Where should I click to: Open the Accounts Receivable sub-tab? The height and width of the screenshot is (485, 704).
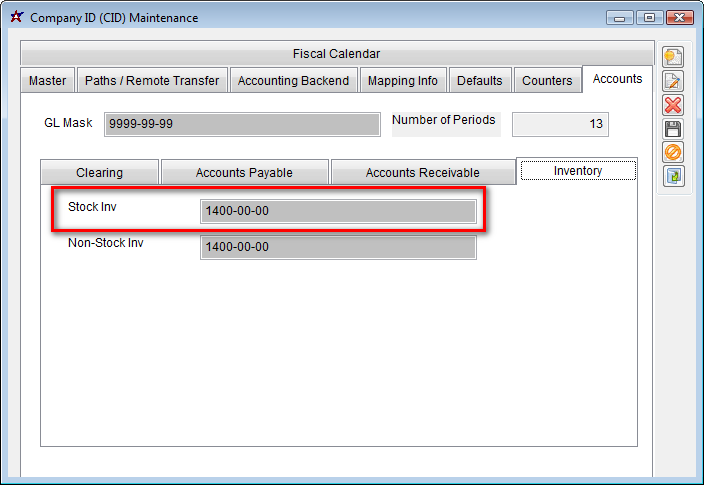click(x=422, y=173)
